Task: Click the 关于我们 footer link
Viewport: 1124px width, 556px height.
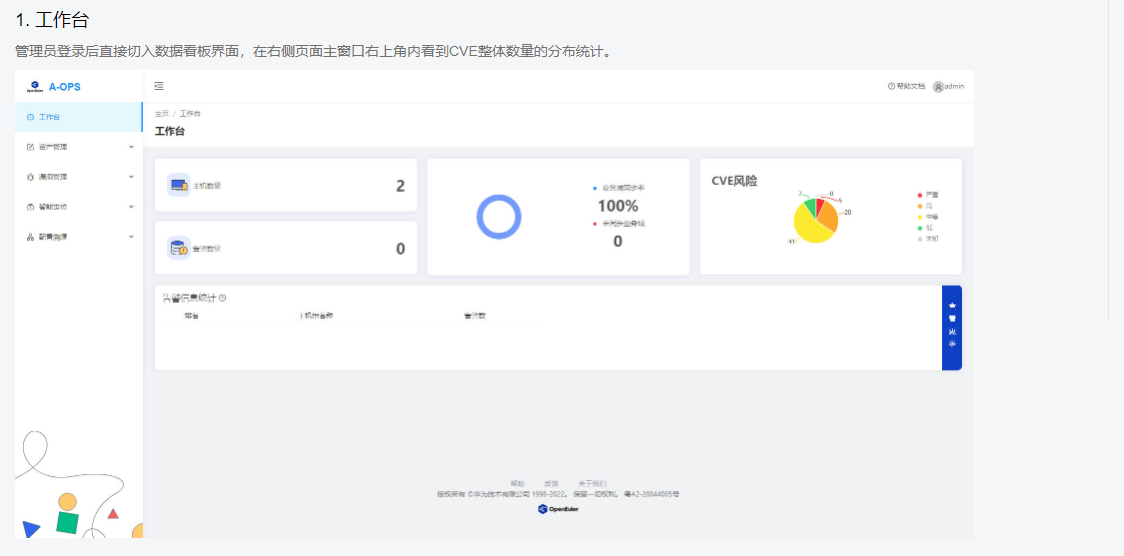Action: pyautogui.click(x=592, y=483)
